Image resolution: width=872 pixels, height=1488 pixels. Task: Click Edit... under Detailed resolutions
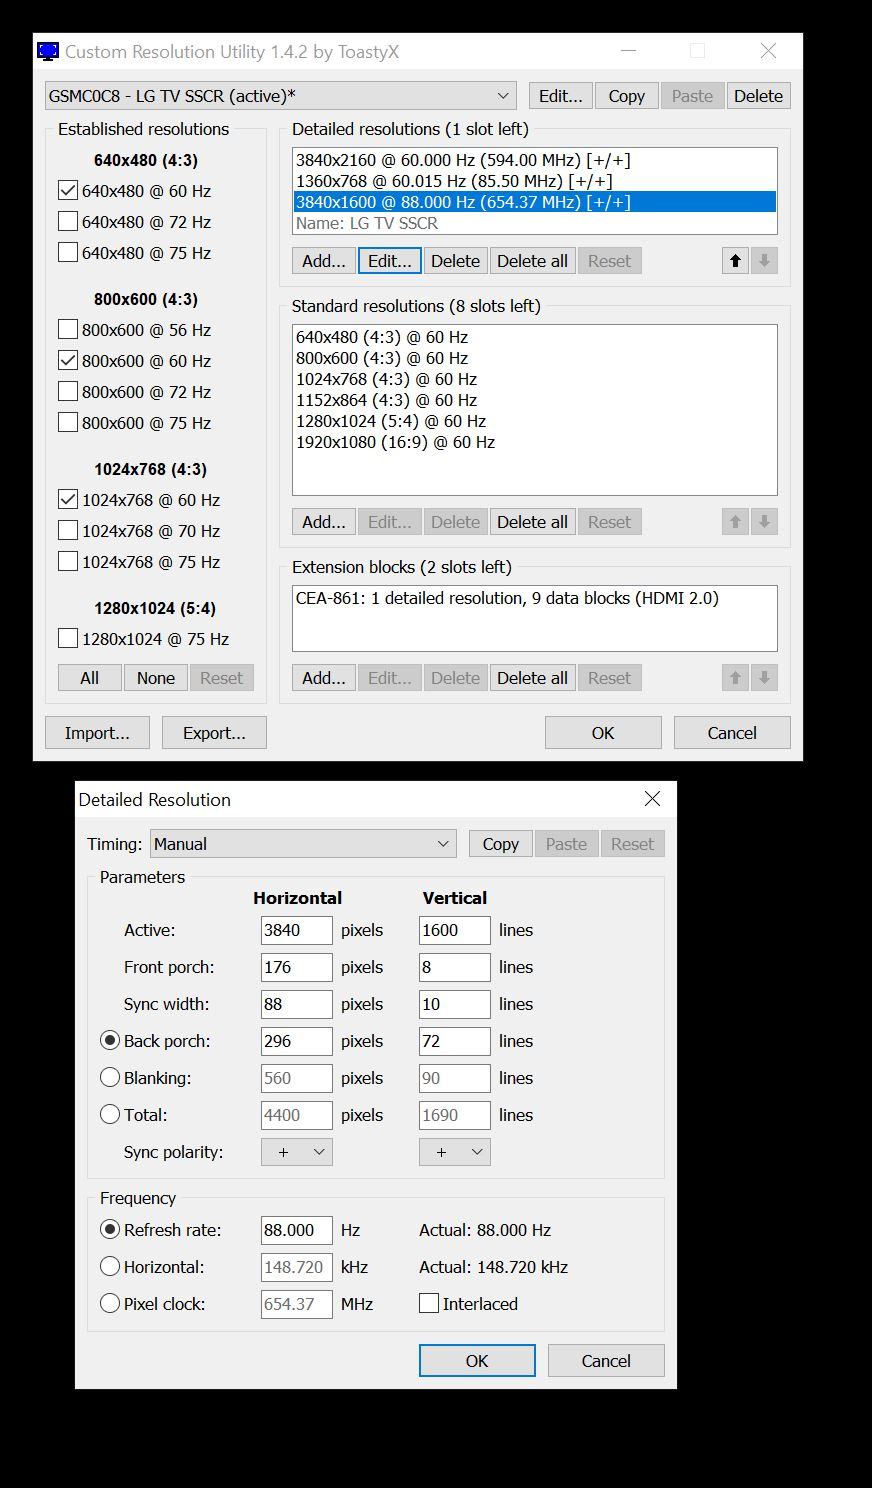tap(390, 261)
